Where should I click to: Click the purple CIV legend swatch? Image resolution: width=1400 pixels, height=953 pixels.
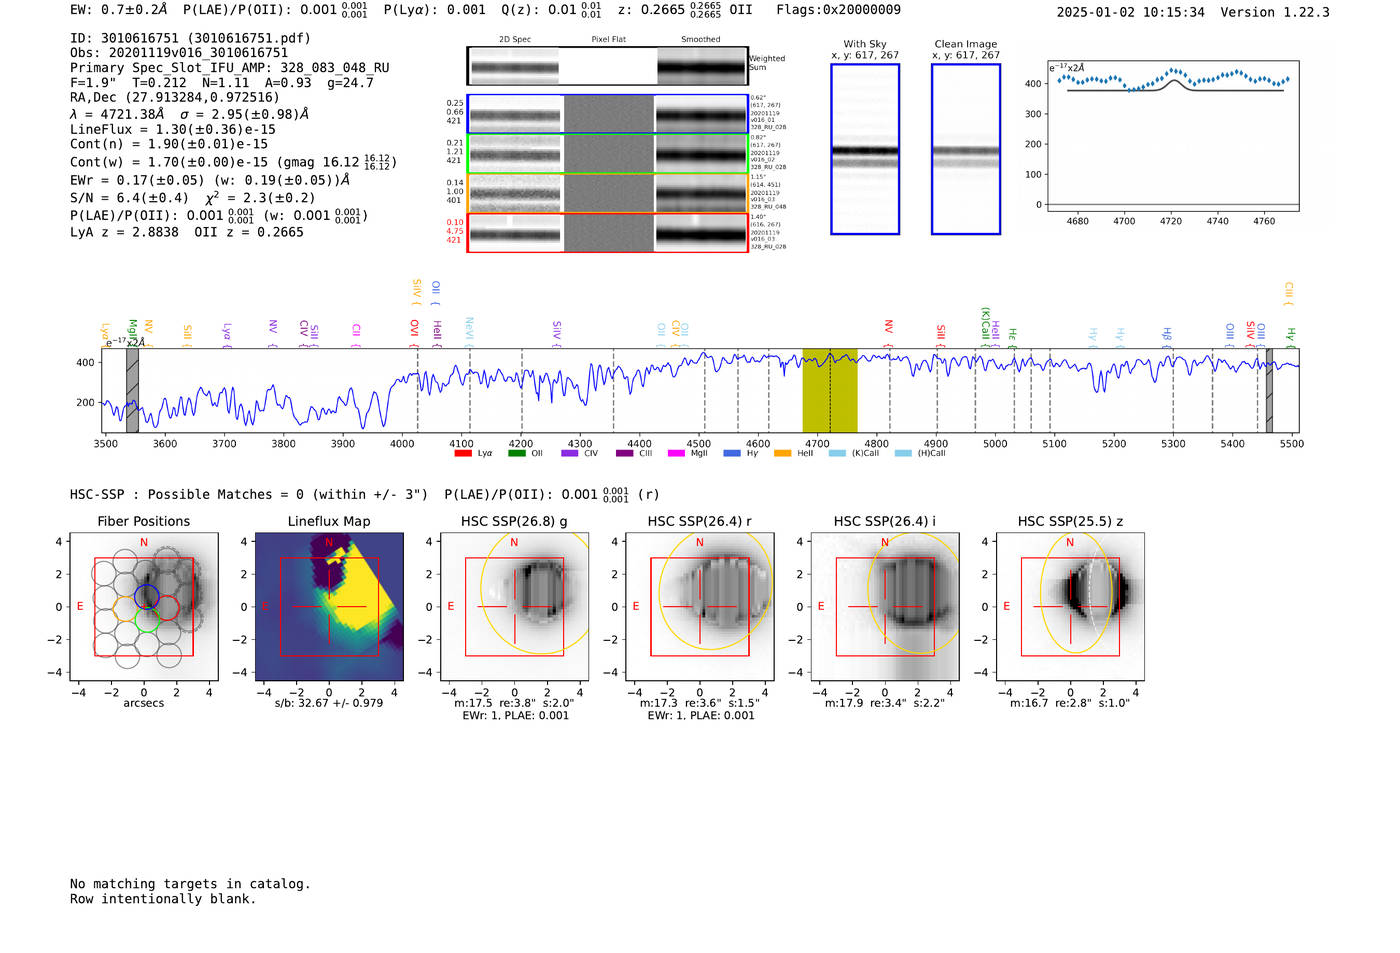point(570,453)
